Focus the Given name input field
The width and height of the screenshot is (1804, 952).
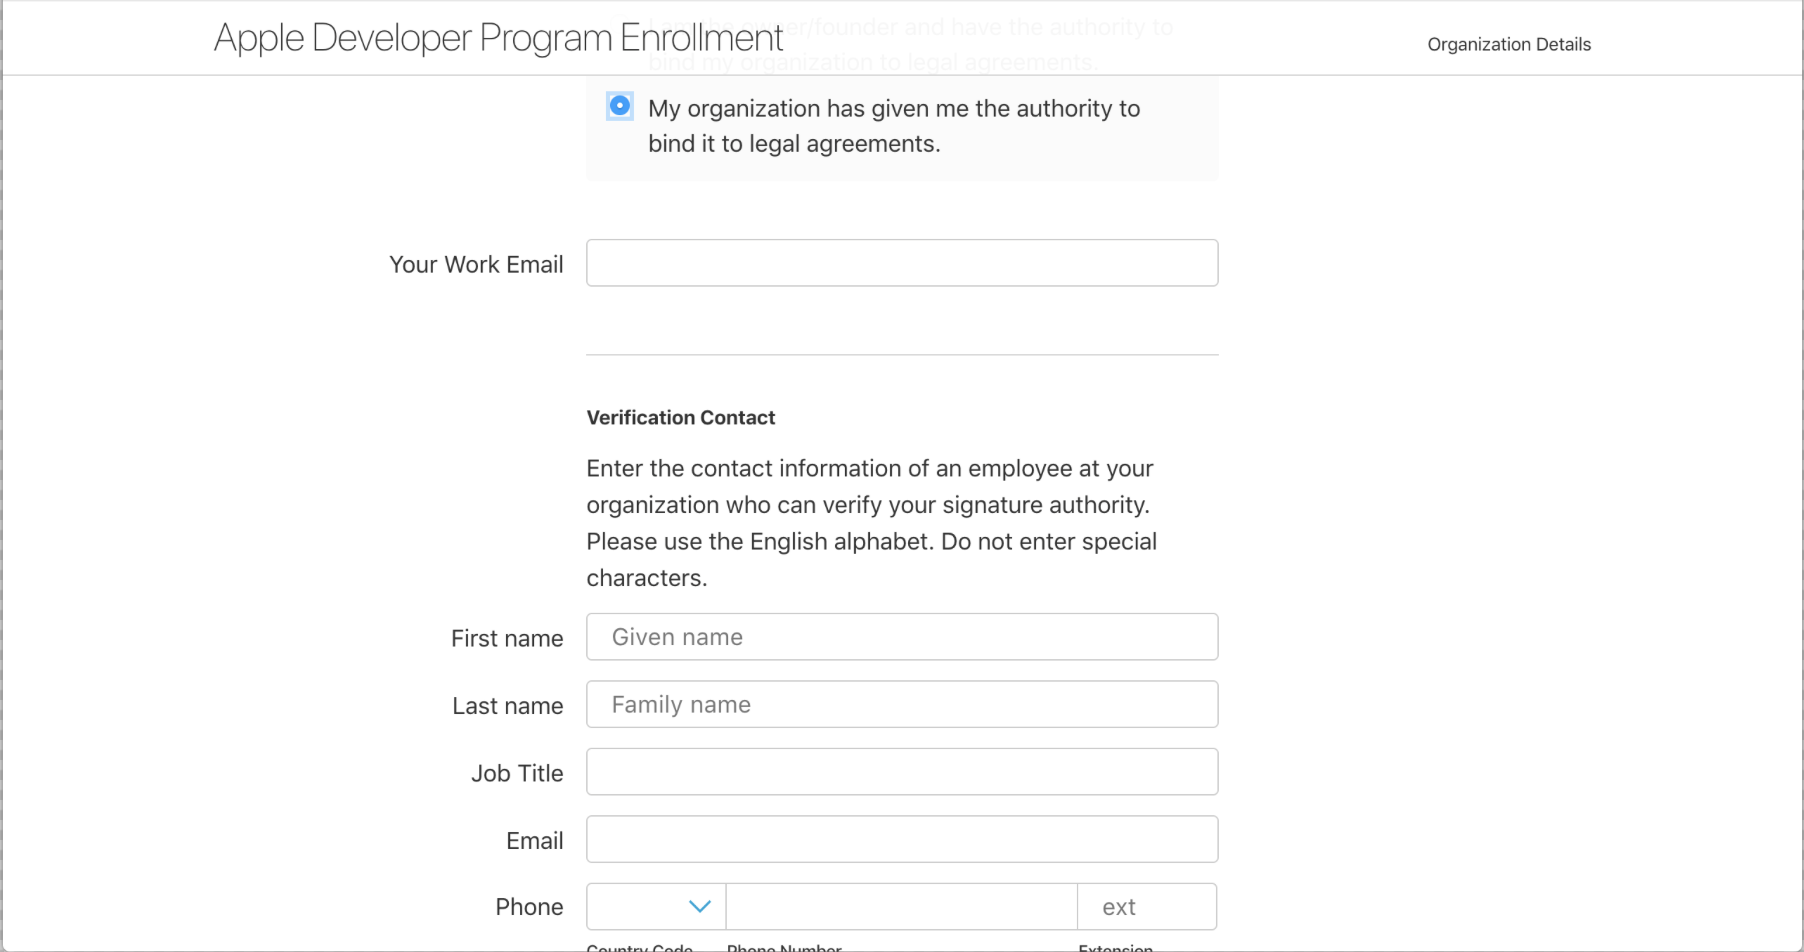coord(900,637)
